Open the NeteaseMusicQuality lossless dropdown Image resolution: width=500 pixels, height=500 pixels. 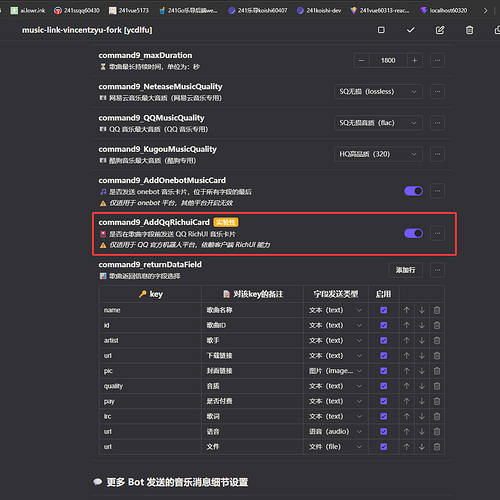click(378, 92)
